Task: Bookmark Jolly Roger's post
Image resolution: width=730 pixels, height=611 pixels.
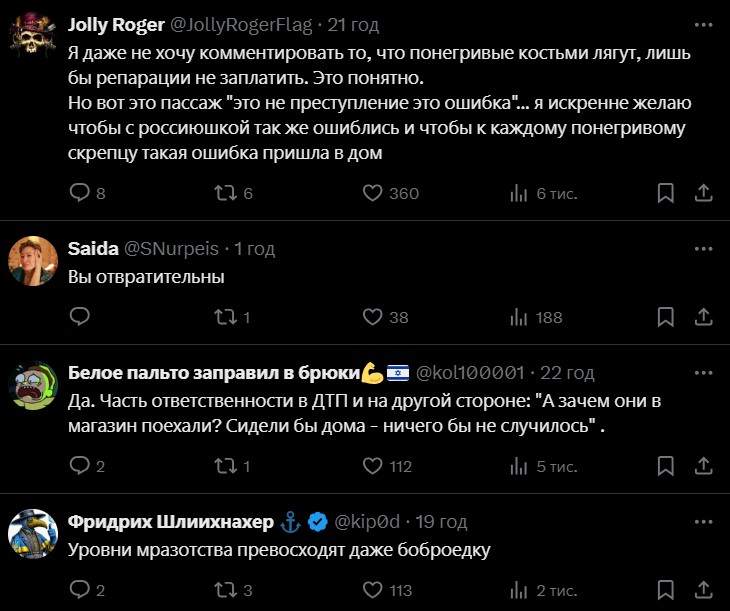Action: coord(665,193)
